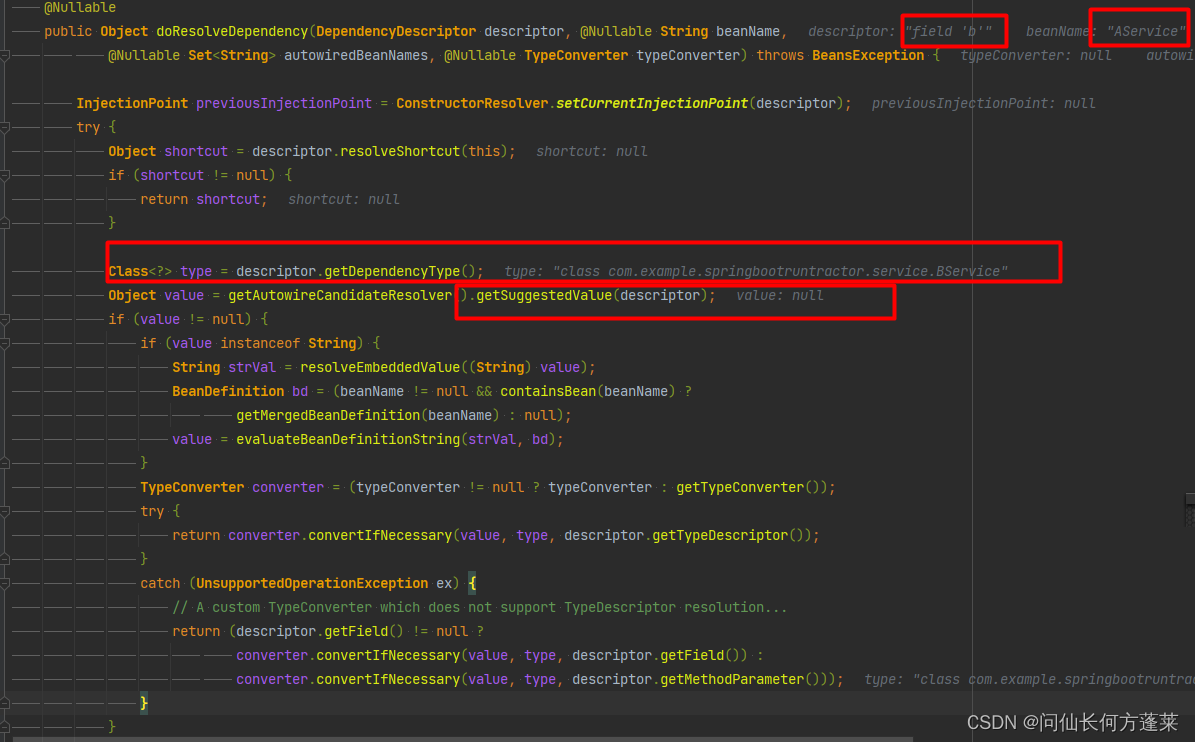Click the 'return shortcut;' statement
1195x742 pixels.
click(203, 200)
